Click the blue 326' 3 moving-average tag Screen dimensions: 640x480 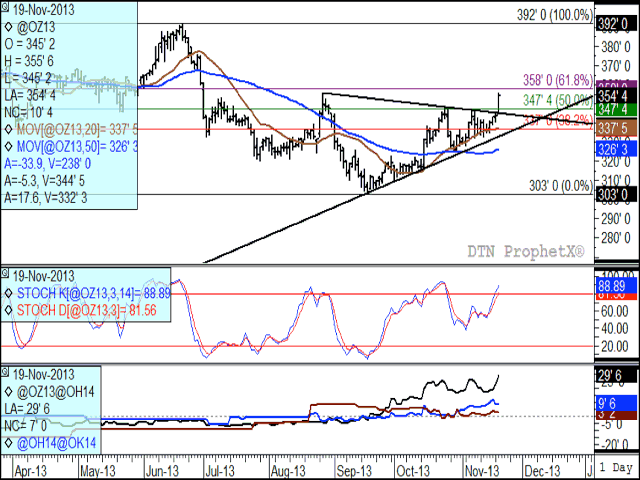tap(616, 149)
